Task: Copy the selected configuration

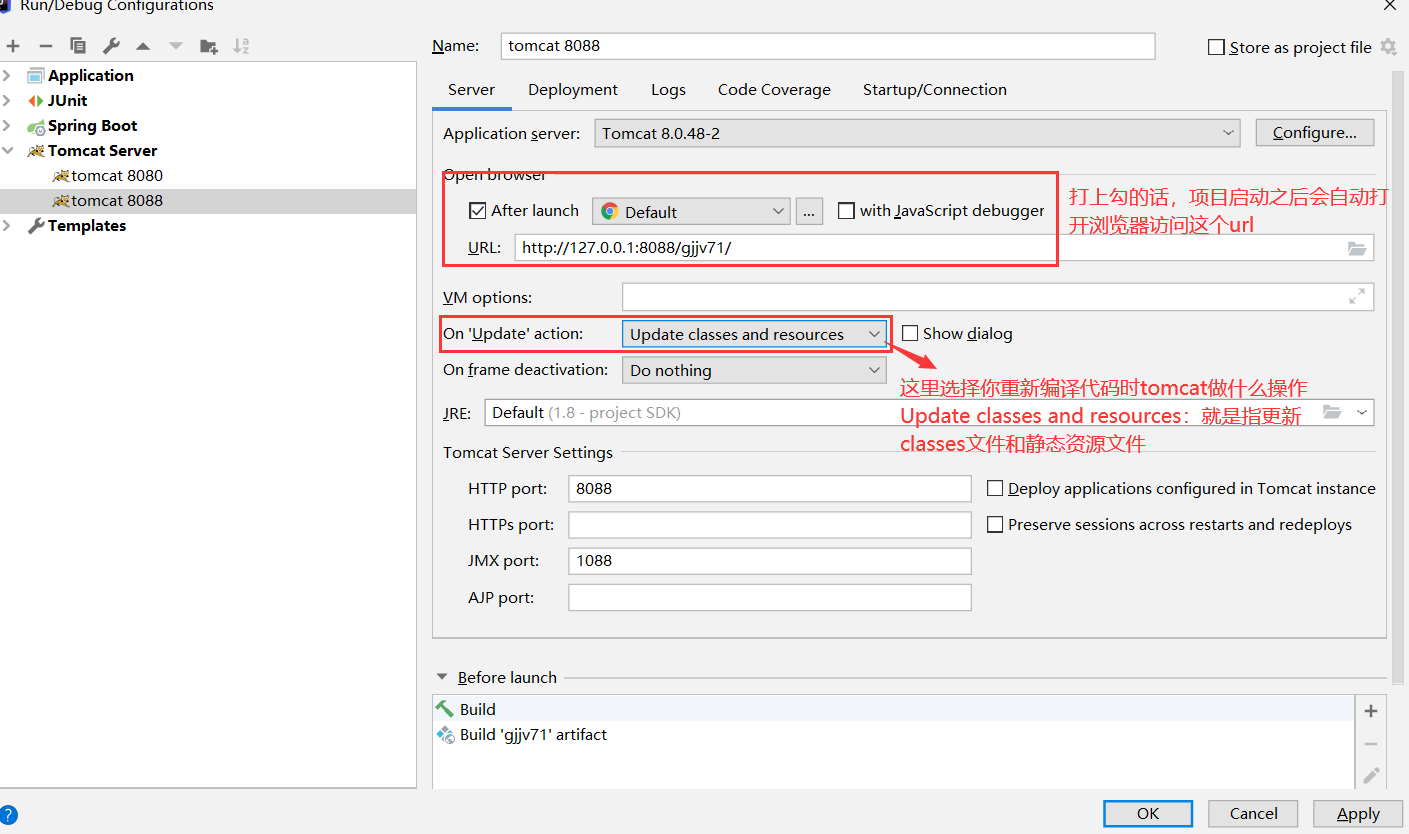Action: 78,46
